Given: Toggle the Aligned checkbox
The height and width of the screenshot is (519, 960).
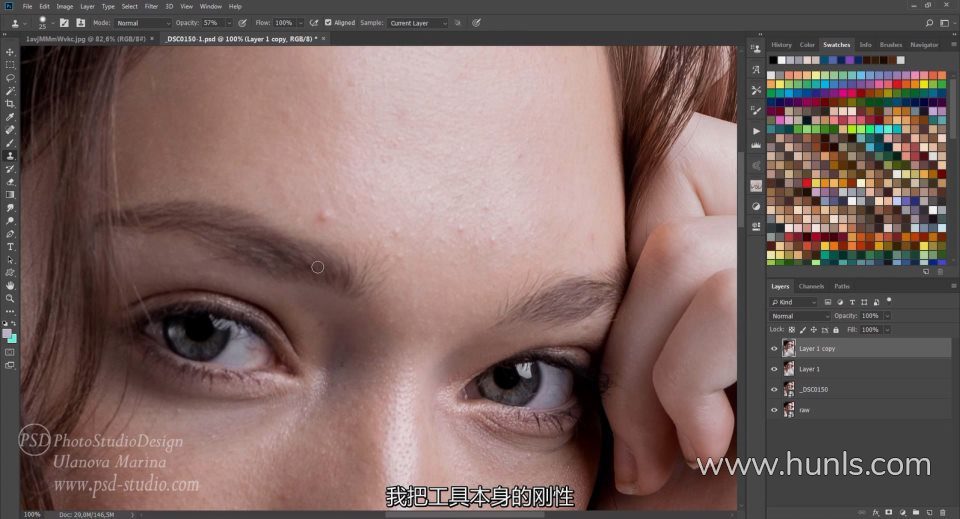Looking at the screenshot, I should click(x=328, y=23).
